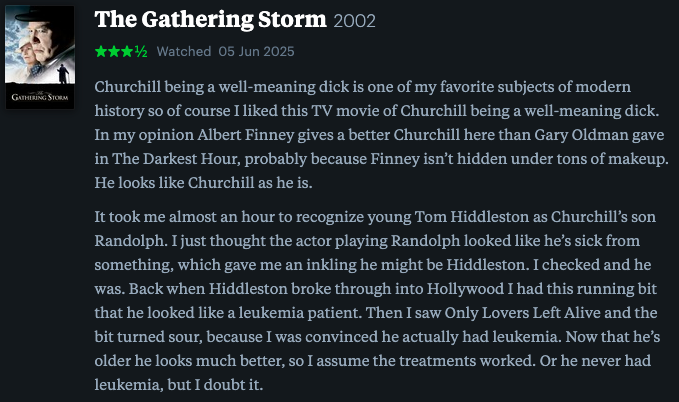Click the Watched label
The image size is (679, 402).
tap(184, 52)
